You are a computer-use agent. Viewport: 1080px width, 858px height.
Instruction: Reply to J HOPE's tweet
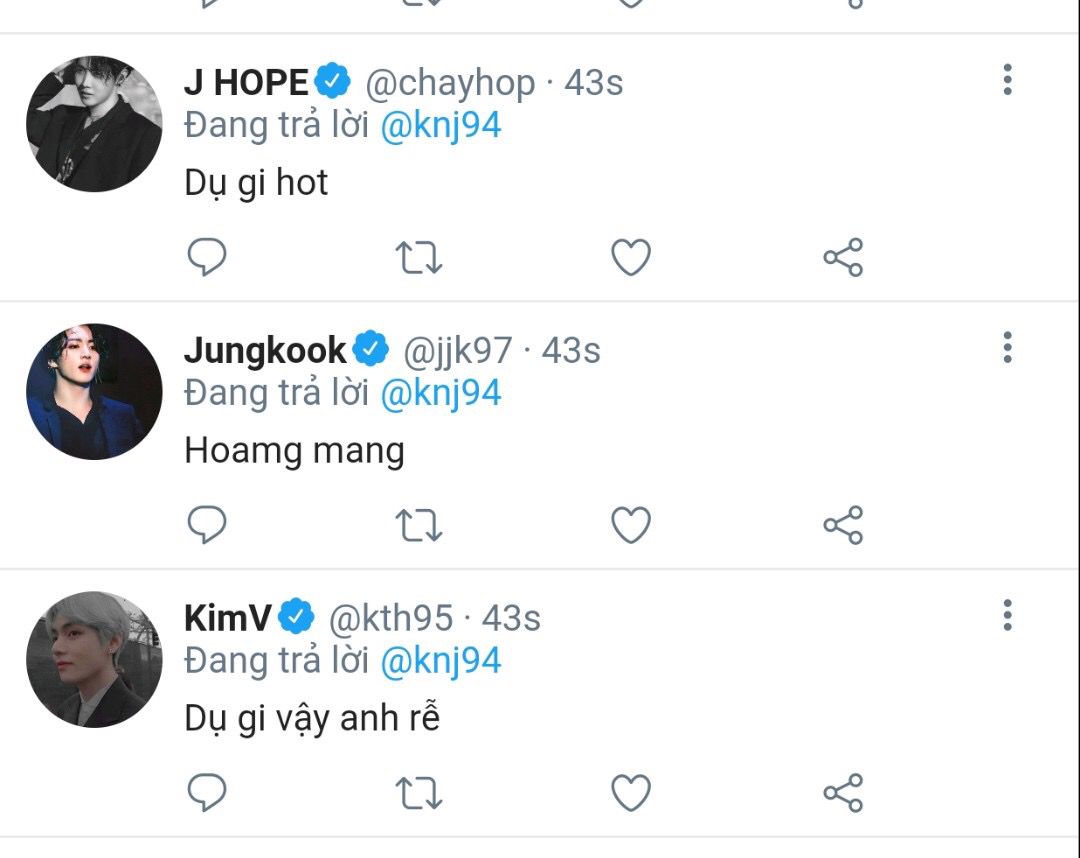tap(207, 257)
